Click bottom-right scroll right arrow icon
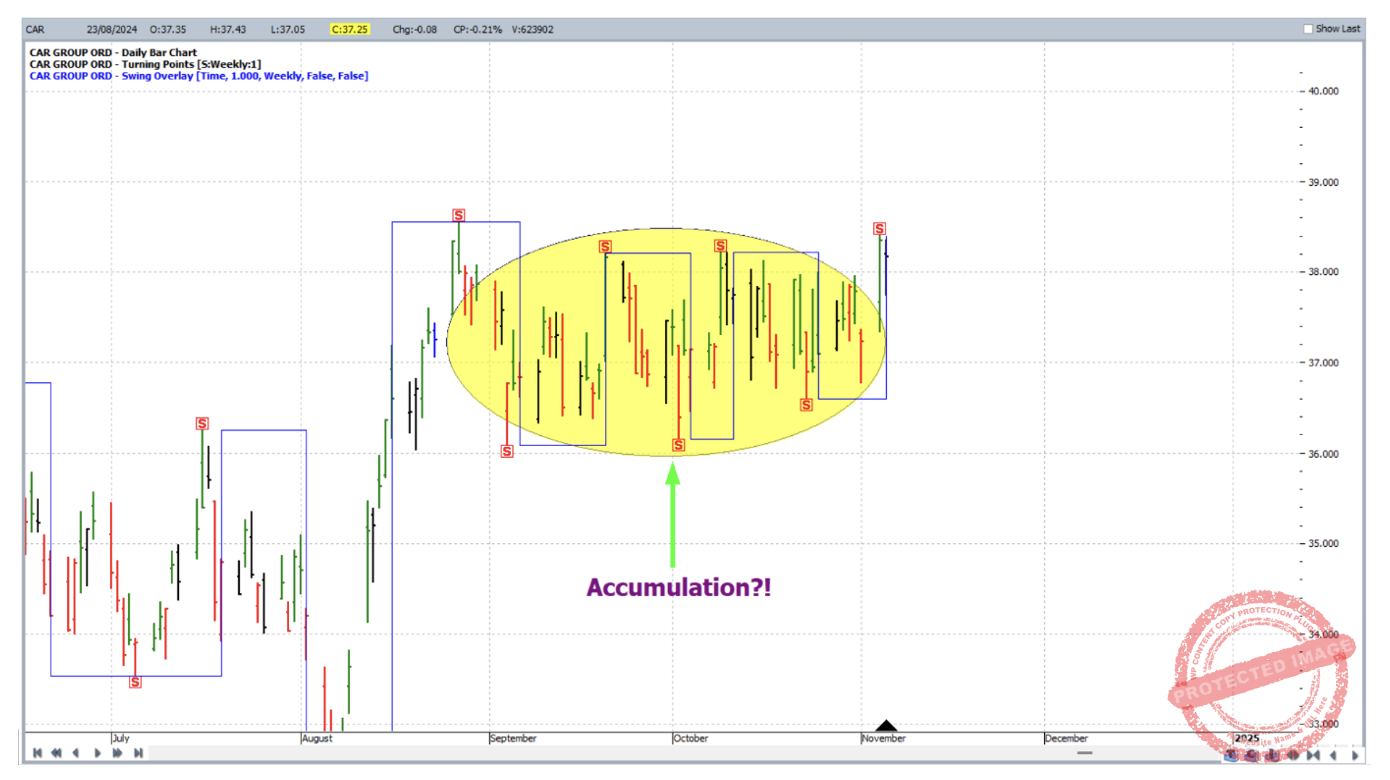This screenshot has height=780, width=1390. pyautogui.click(x=1355, y=755)
